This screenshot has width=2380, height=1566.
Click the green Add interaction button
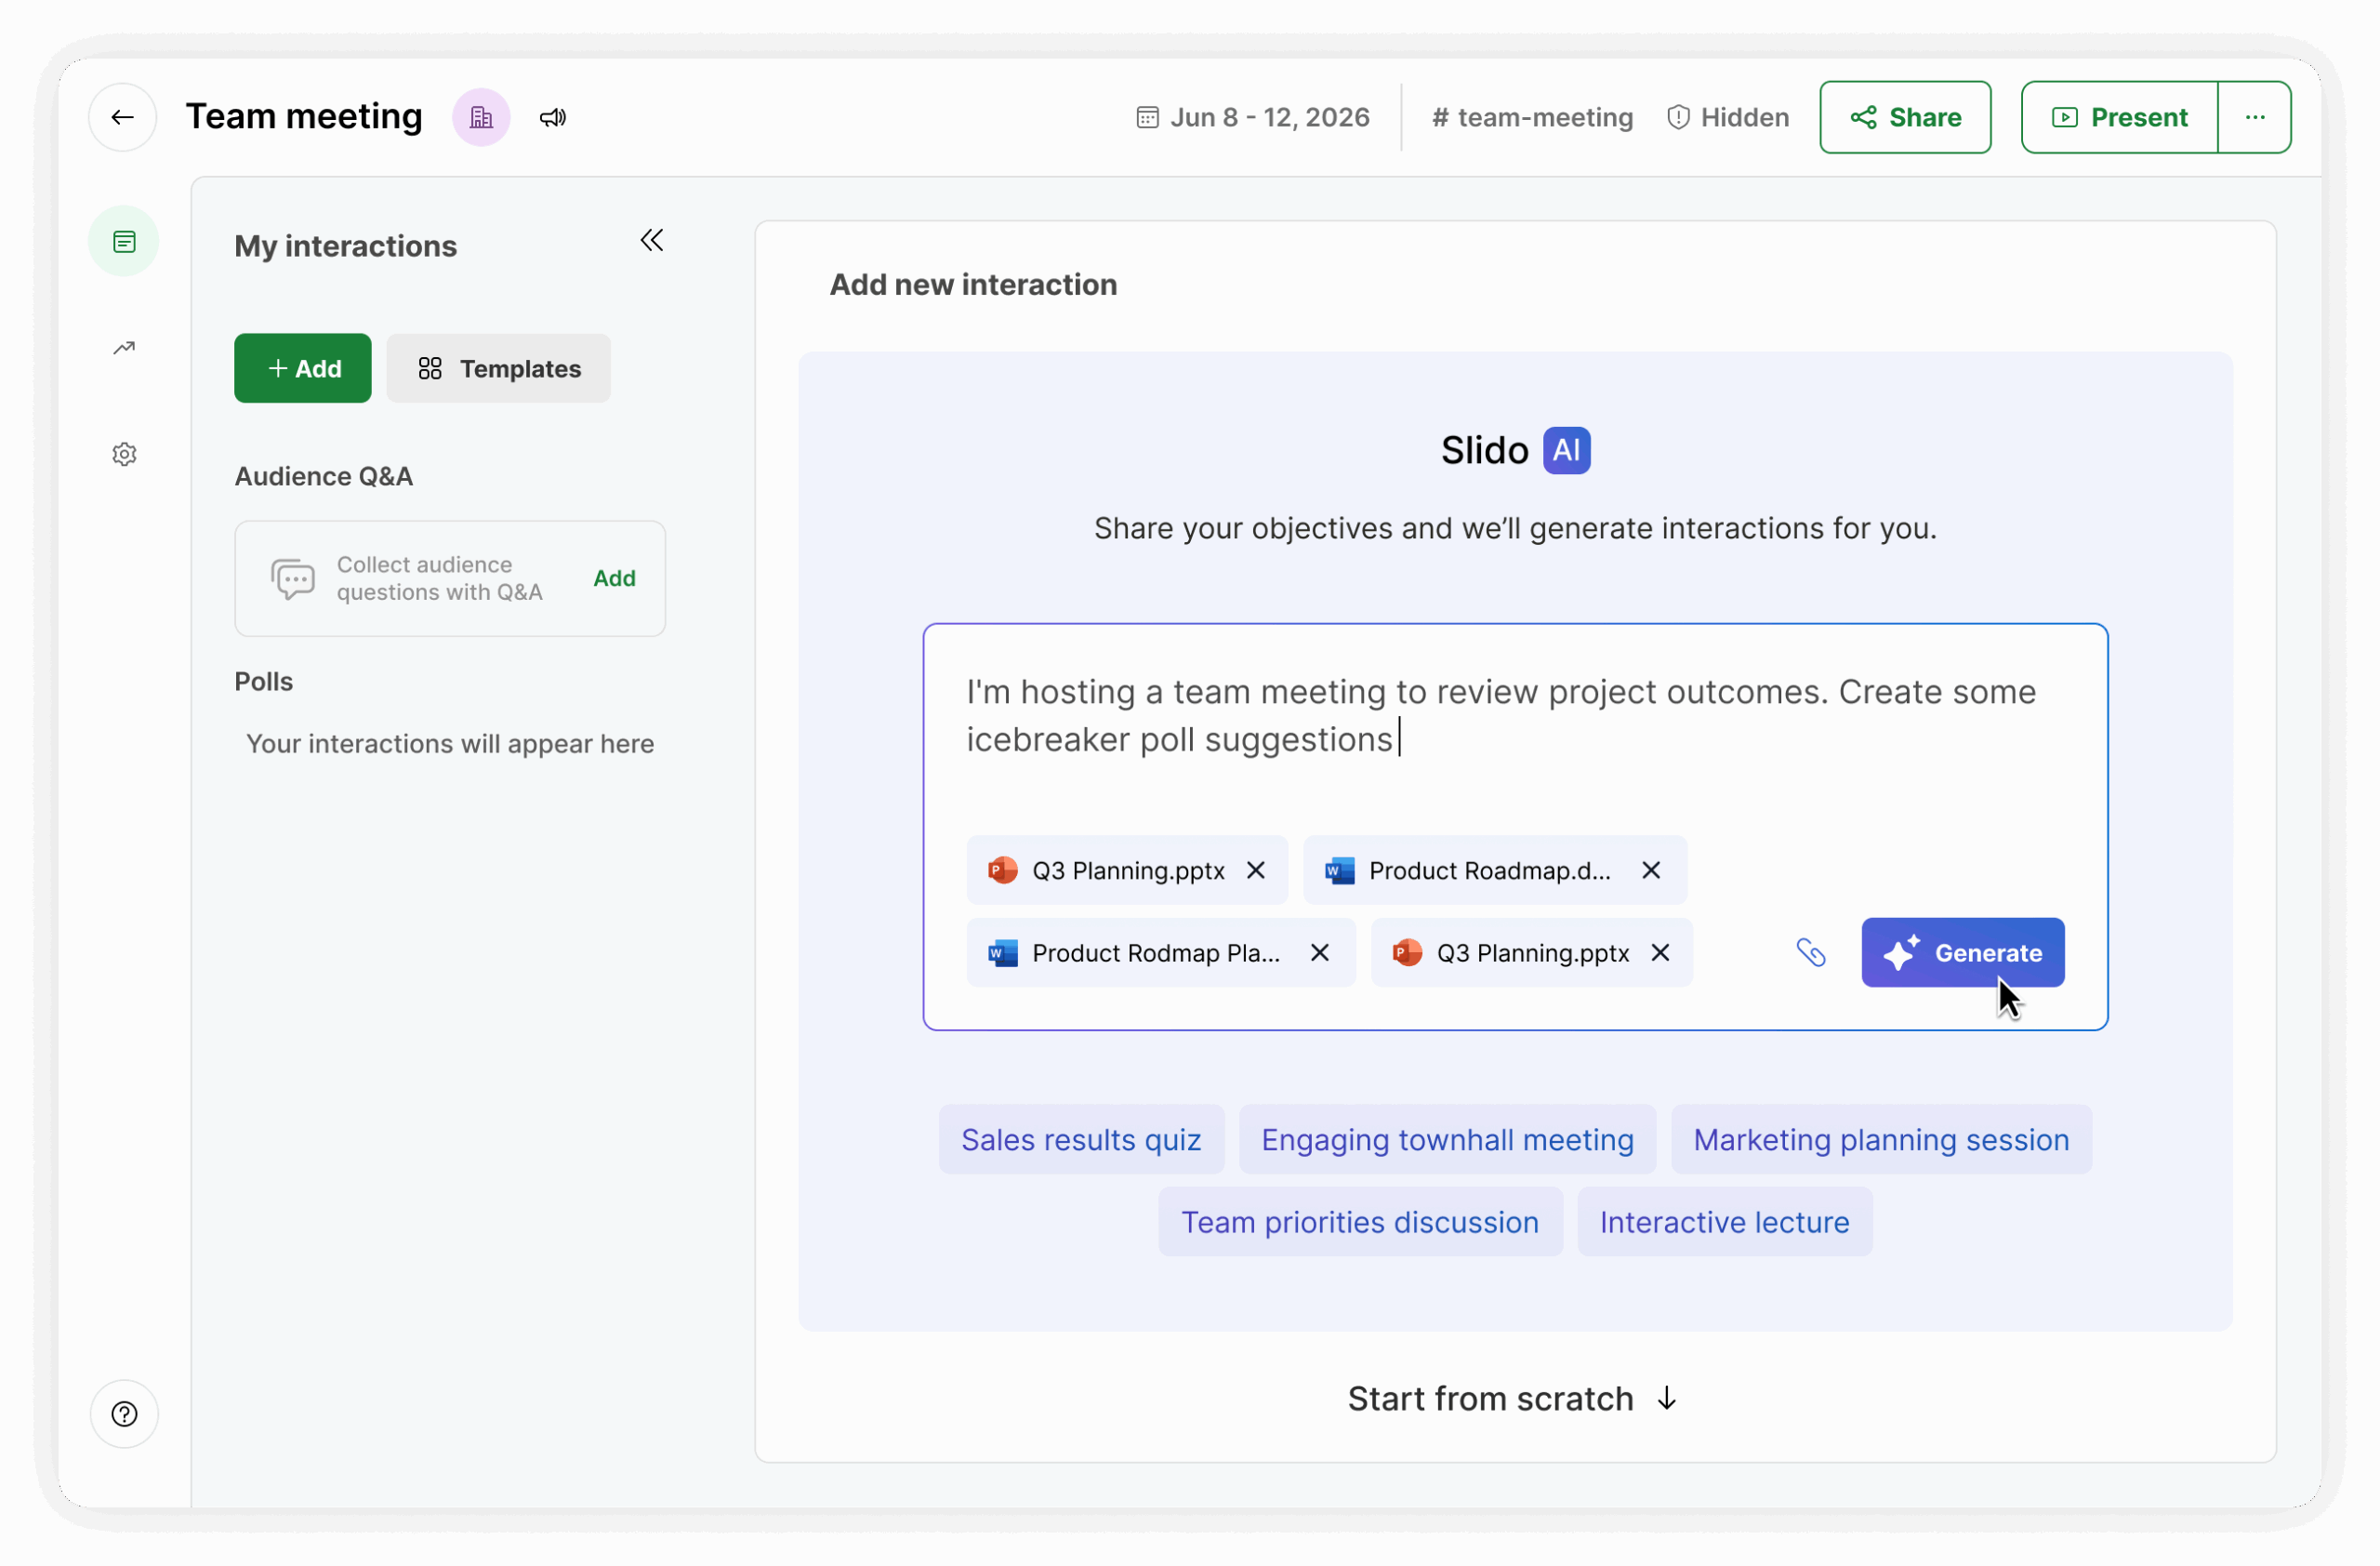coord(303,368)
